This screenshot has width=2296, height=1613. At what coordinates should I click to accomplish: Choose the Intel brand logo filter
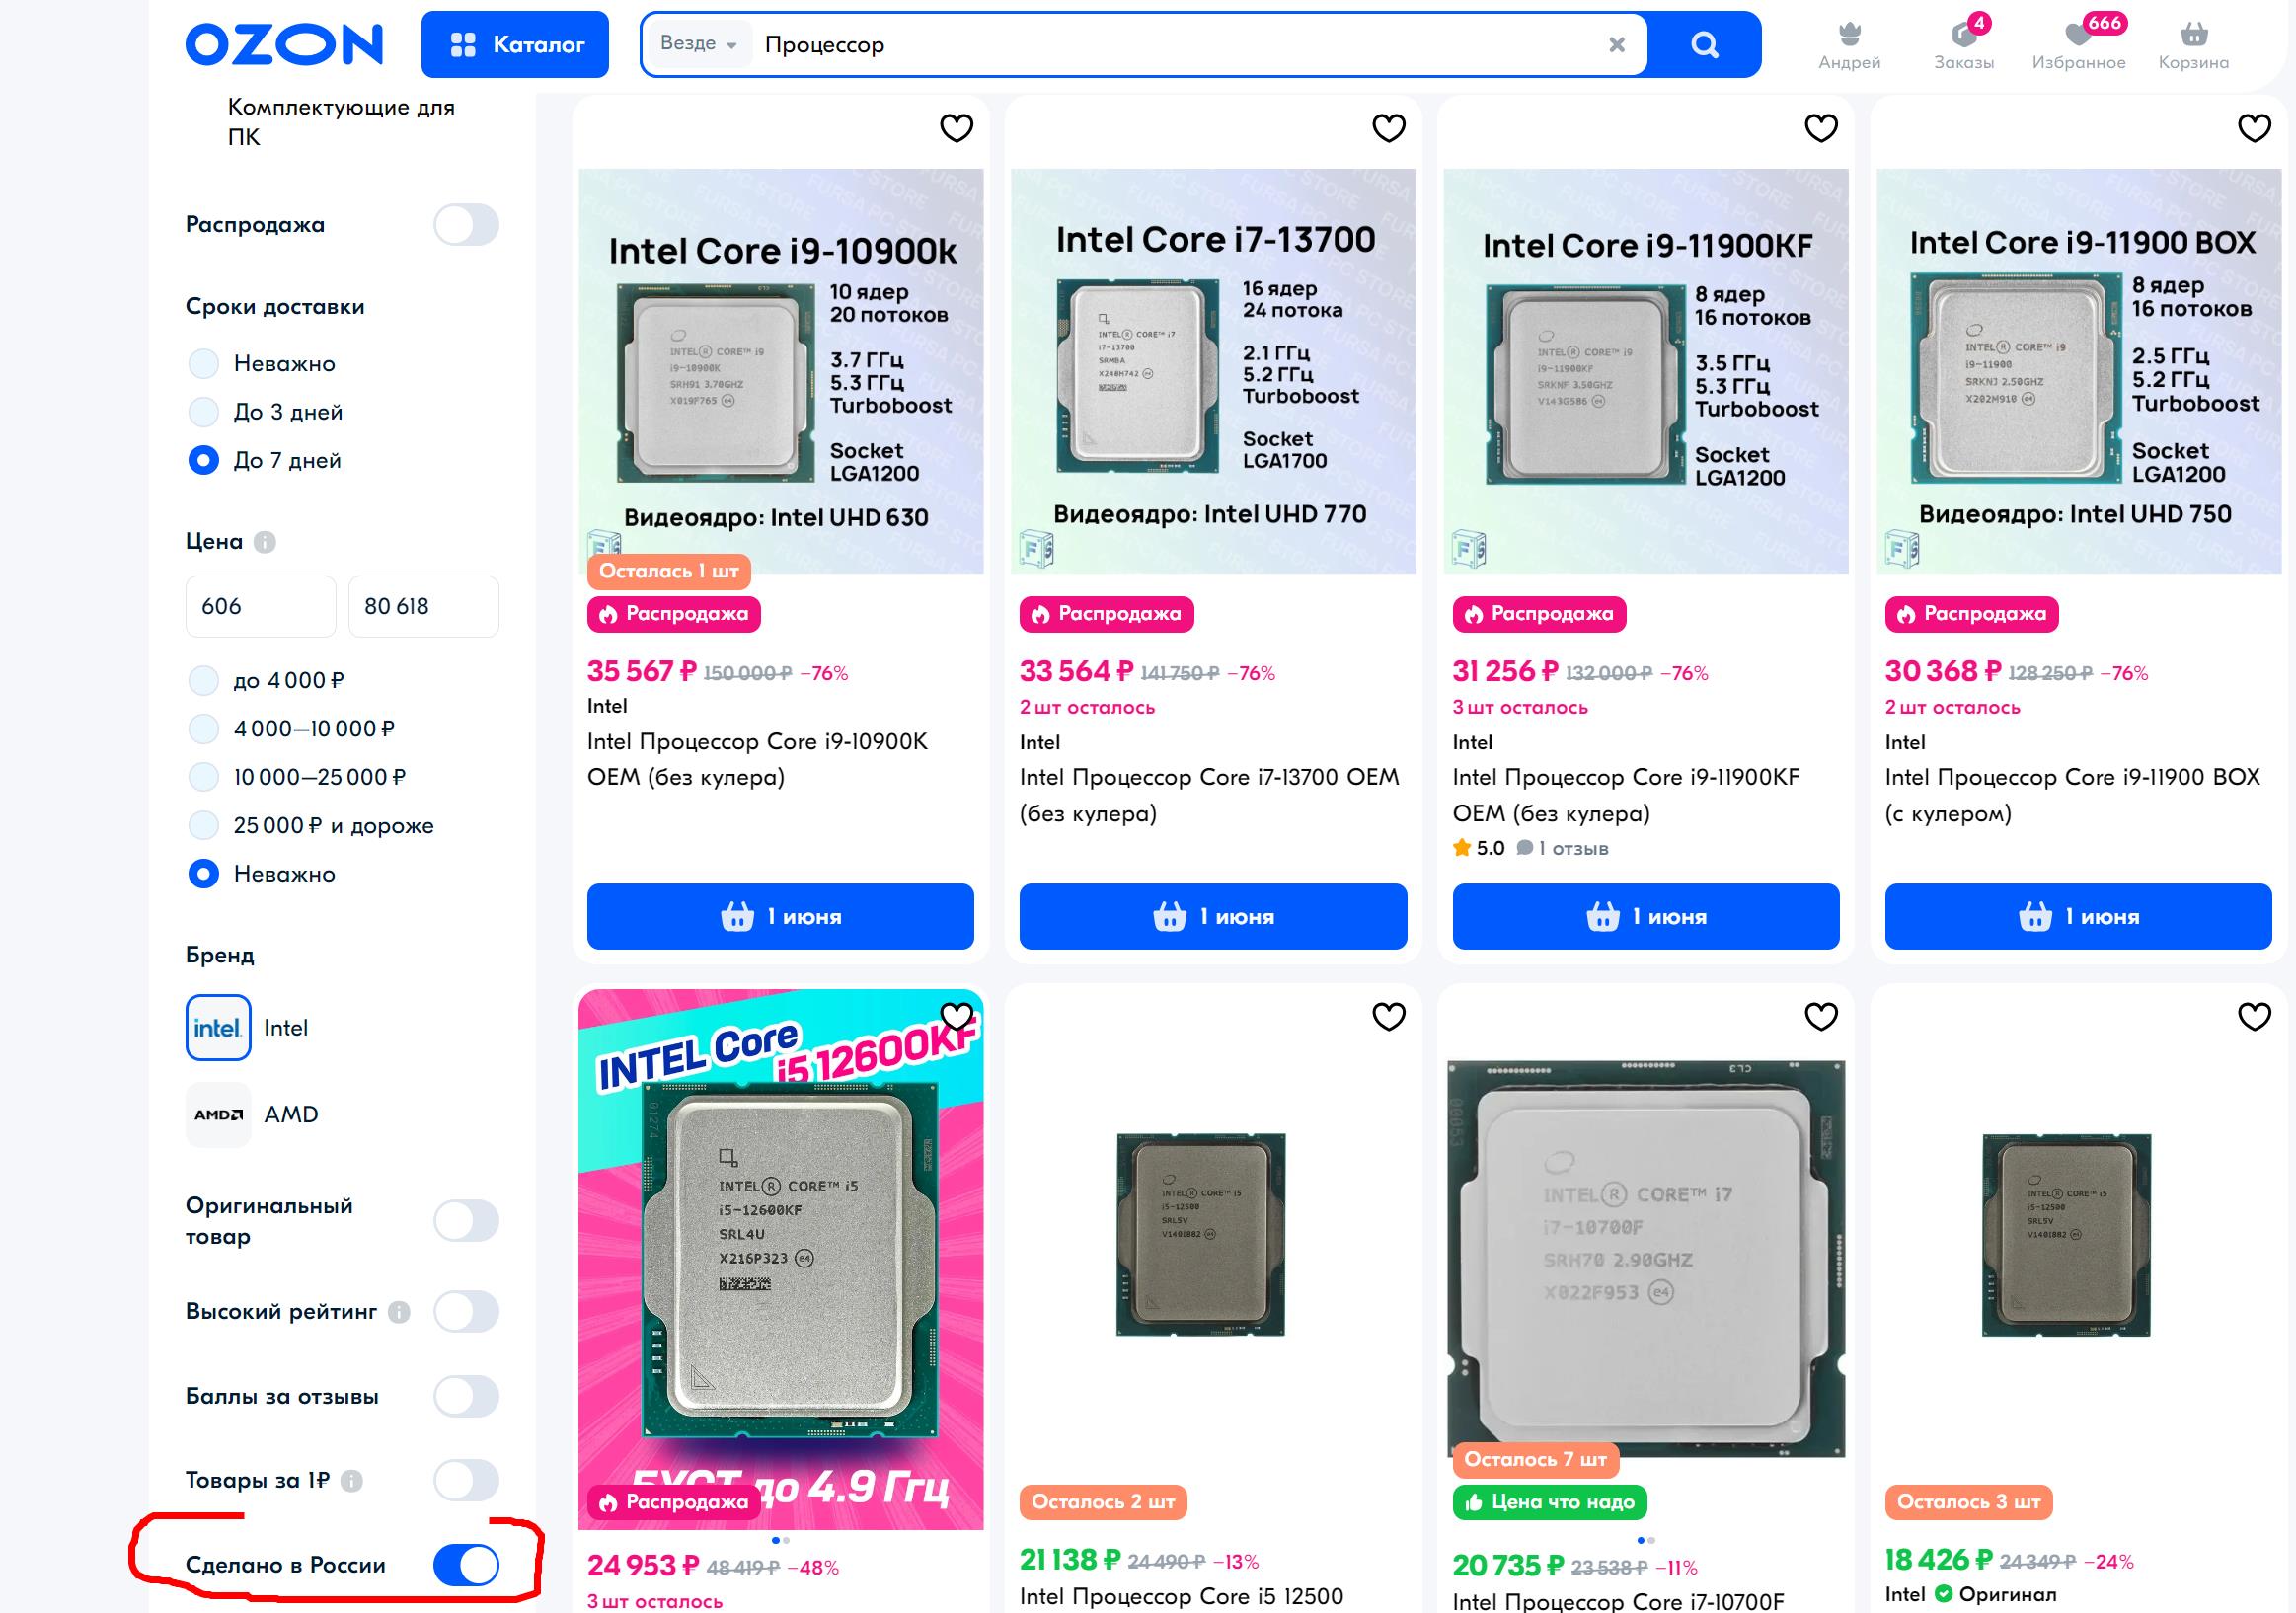click(218, 1027)
